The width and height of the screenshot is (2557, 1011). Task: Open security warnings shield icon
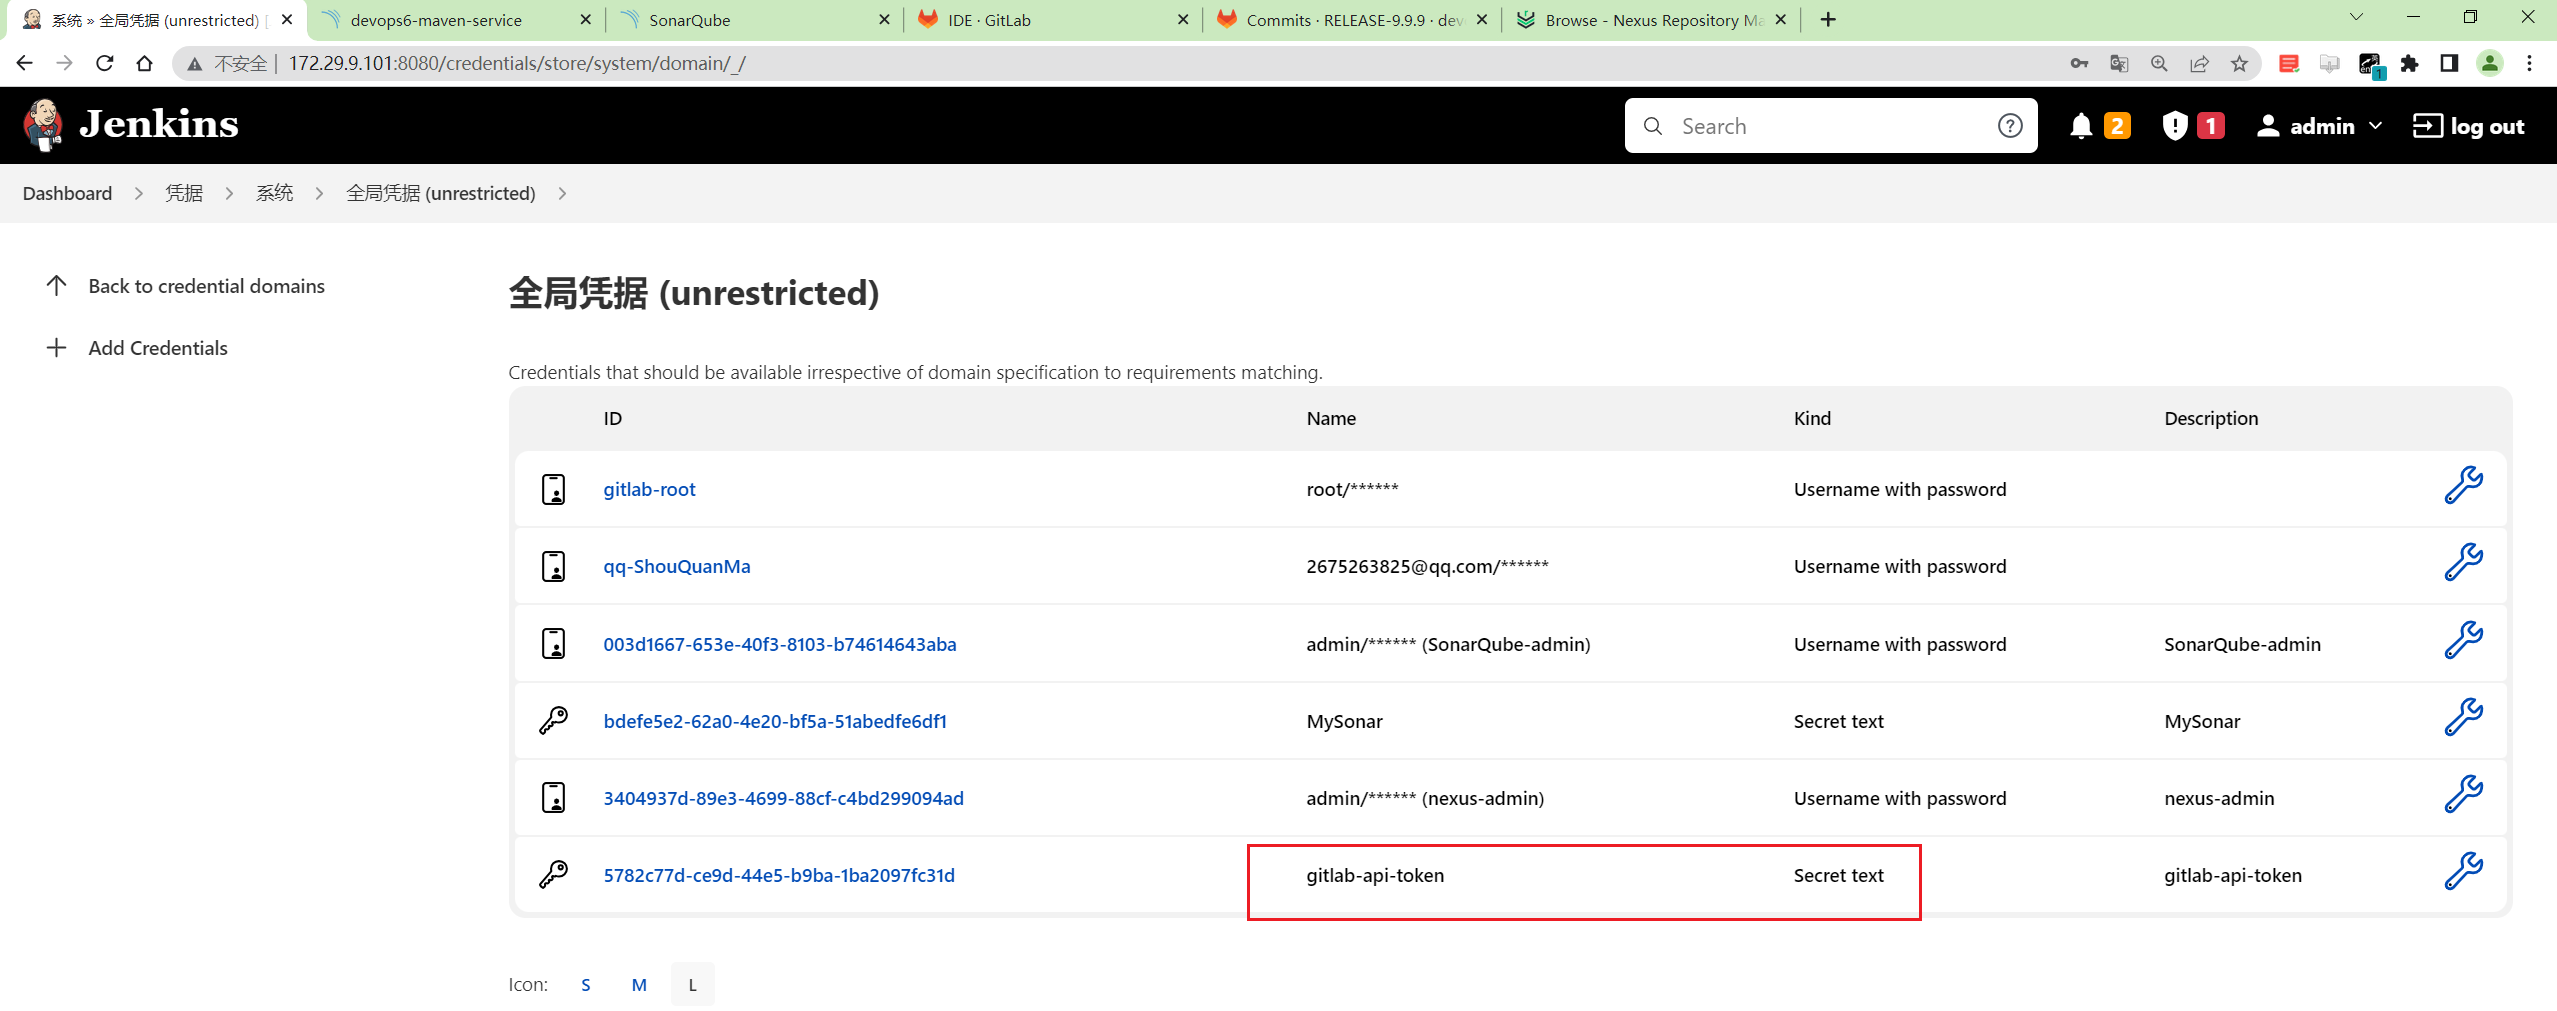(2175, 126)
